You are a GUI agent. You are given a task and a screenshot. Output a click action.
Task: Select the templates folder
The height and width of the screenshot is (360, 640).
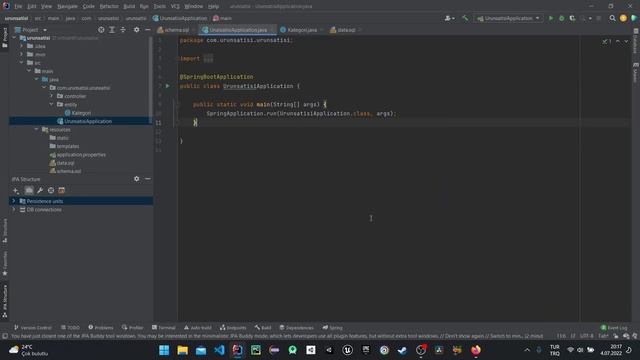pos(68,146)
